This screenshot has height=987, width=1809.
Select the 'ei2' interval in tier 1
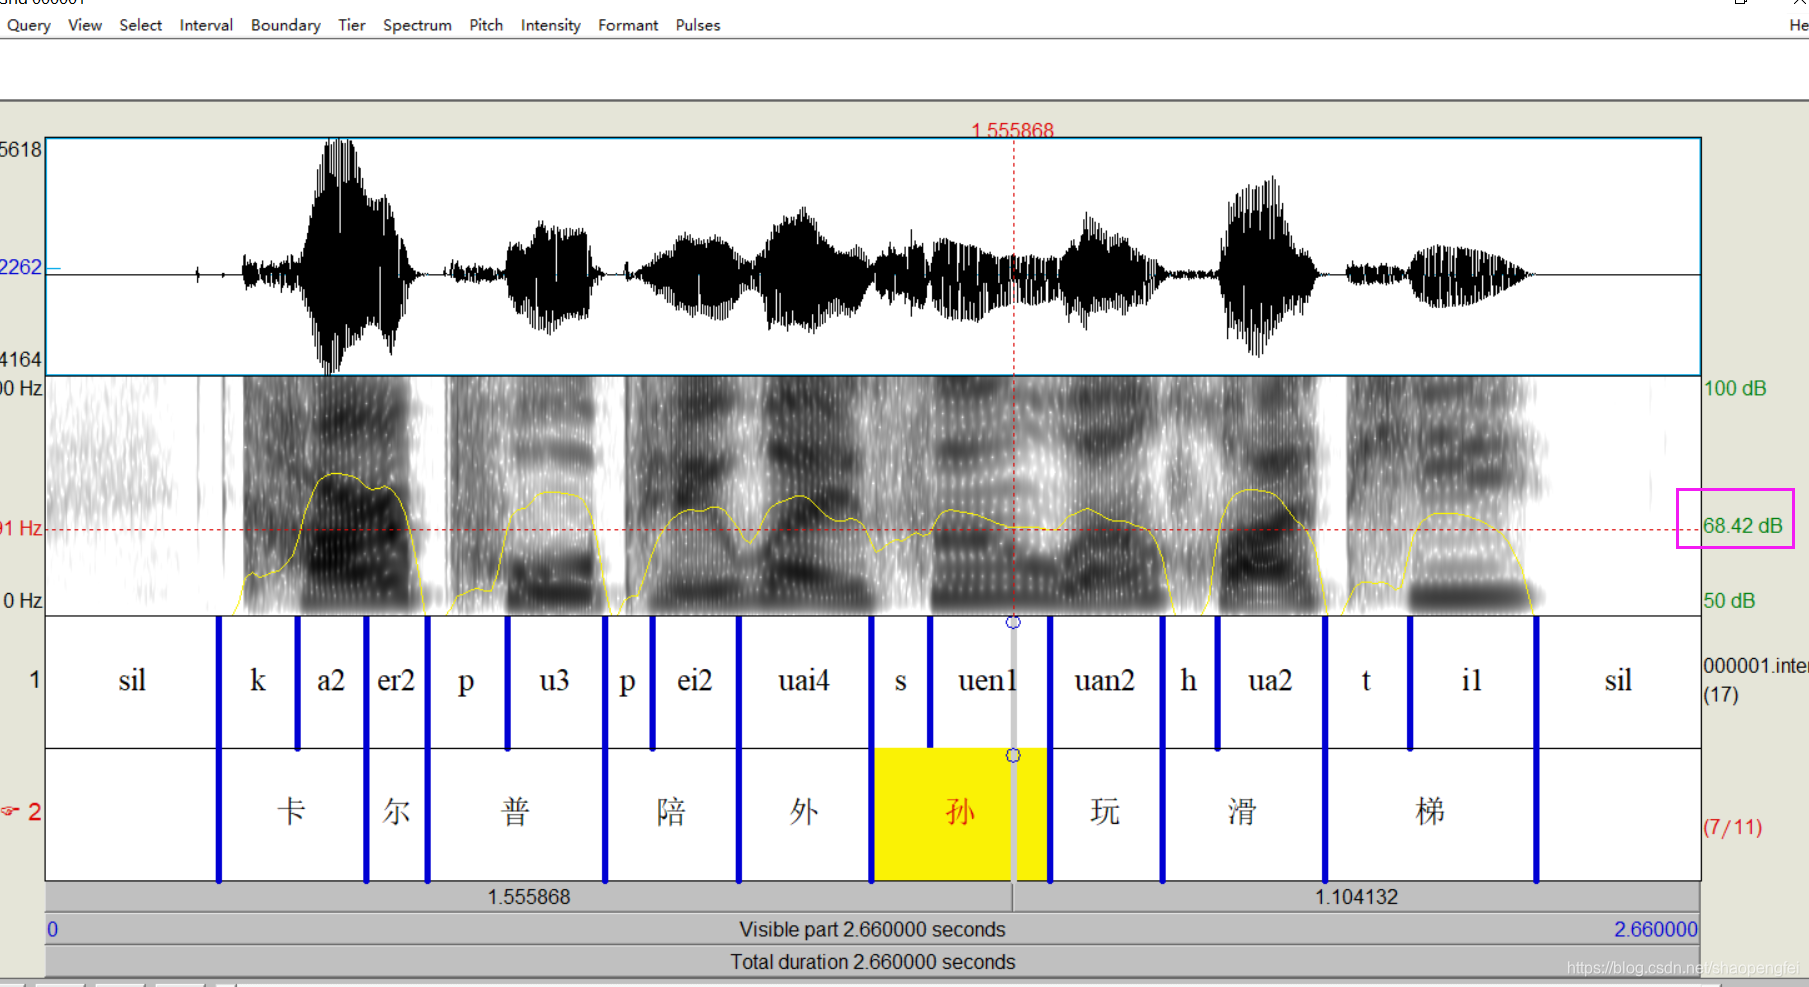click(x=695, y=681)
